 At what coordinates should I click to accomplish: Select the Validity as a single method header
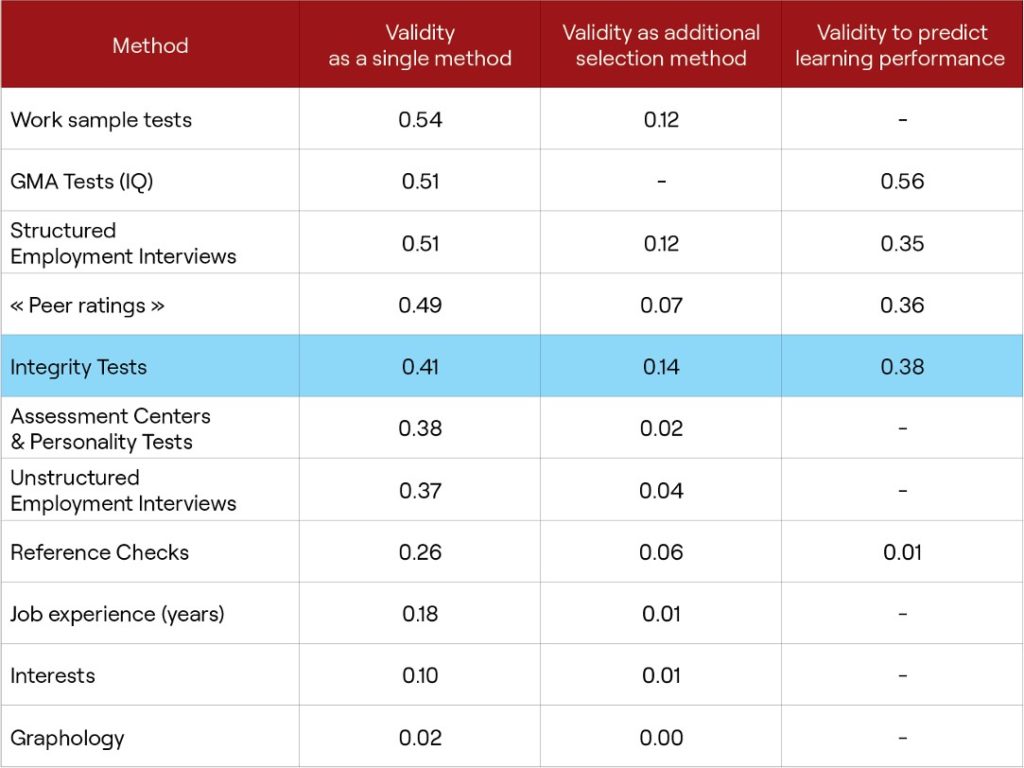pos(419,45)
